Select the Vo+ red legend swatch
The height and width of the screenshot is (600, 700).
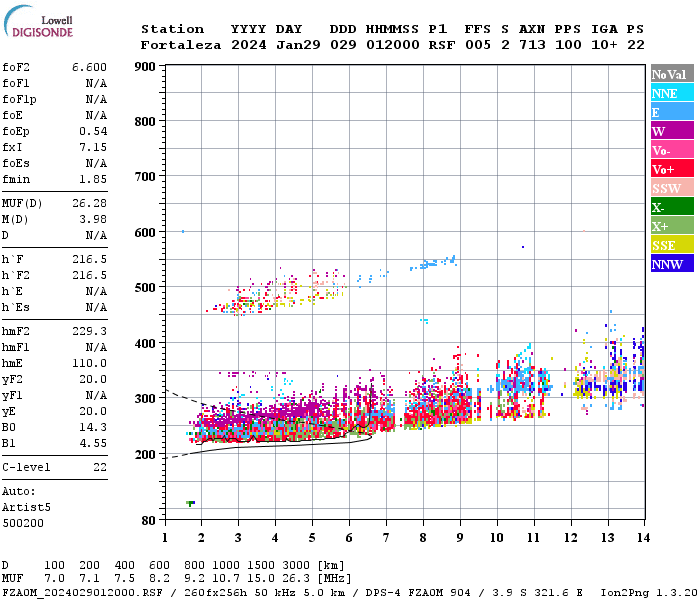click(672, 169)
